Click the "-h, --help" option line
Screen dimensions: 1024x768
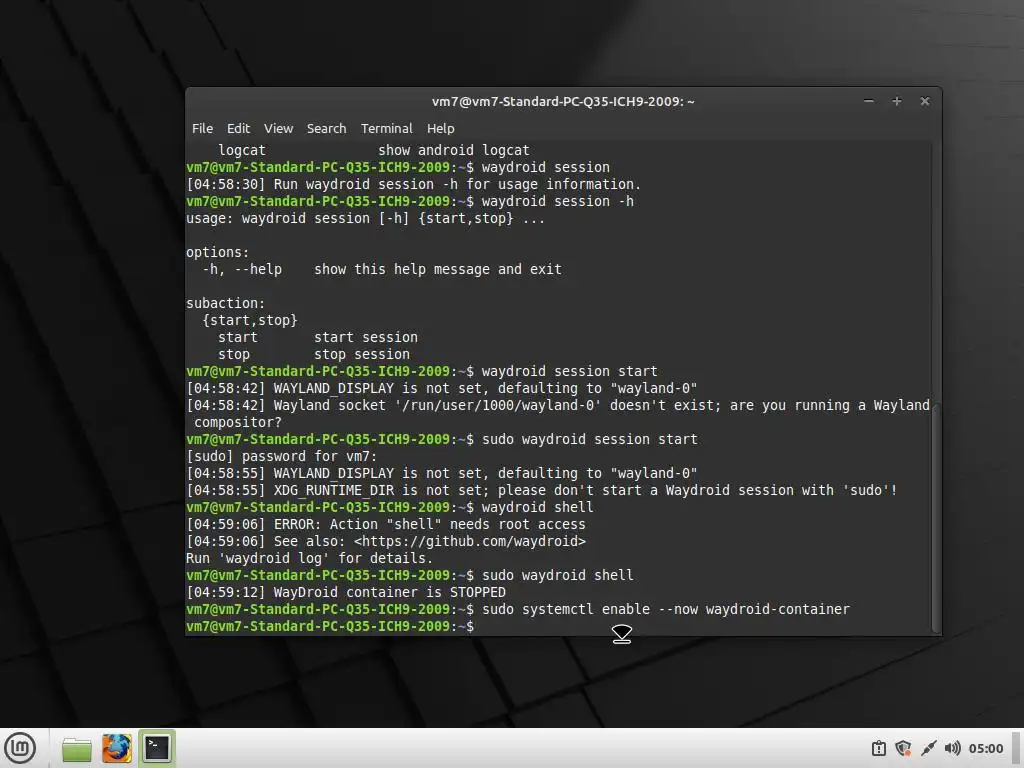click(382, 270)
